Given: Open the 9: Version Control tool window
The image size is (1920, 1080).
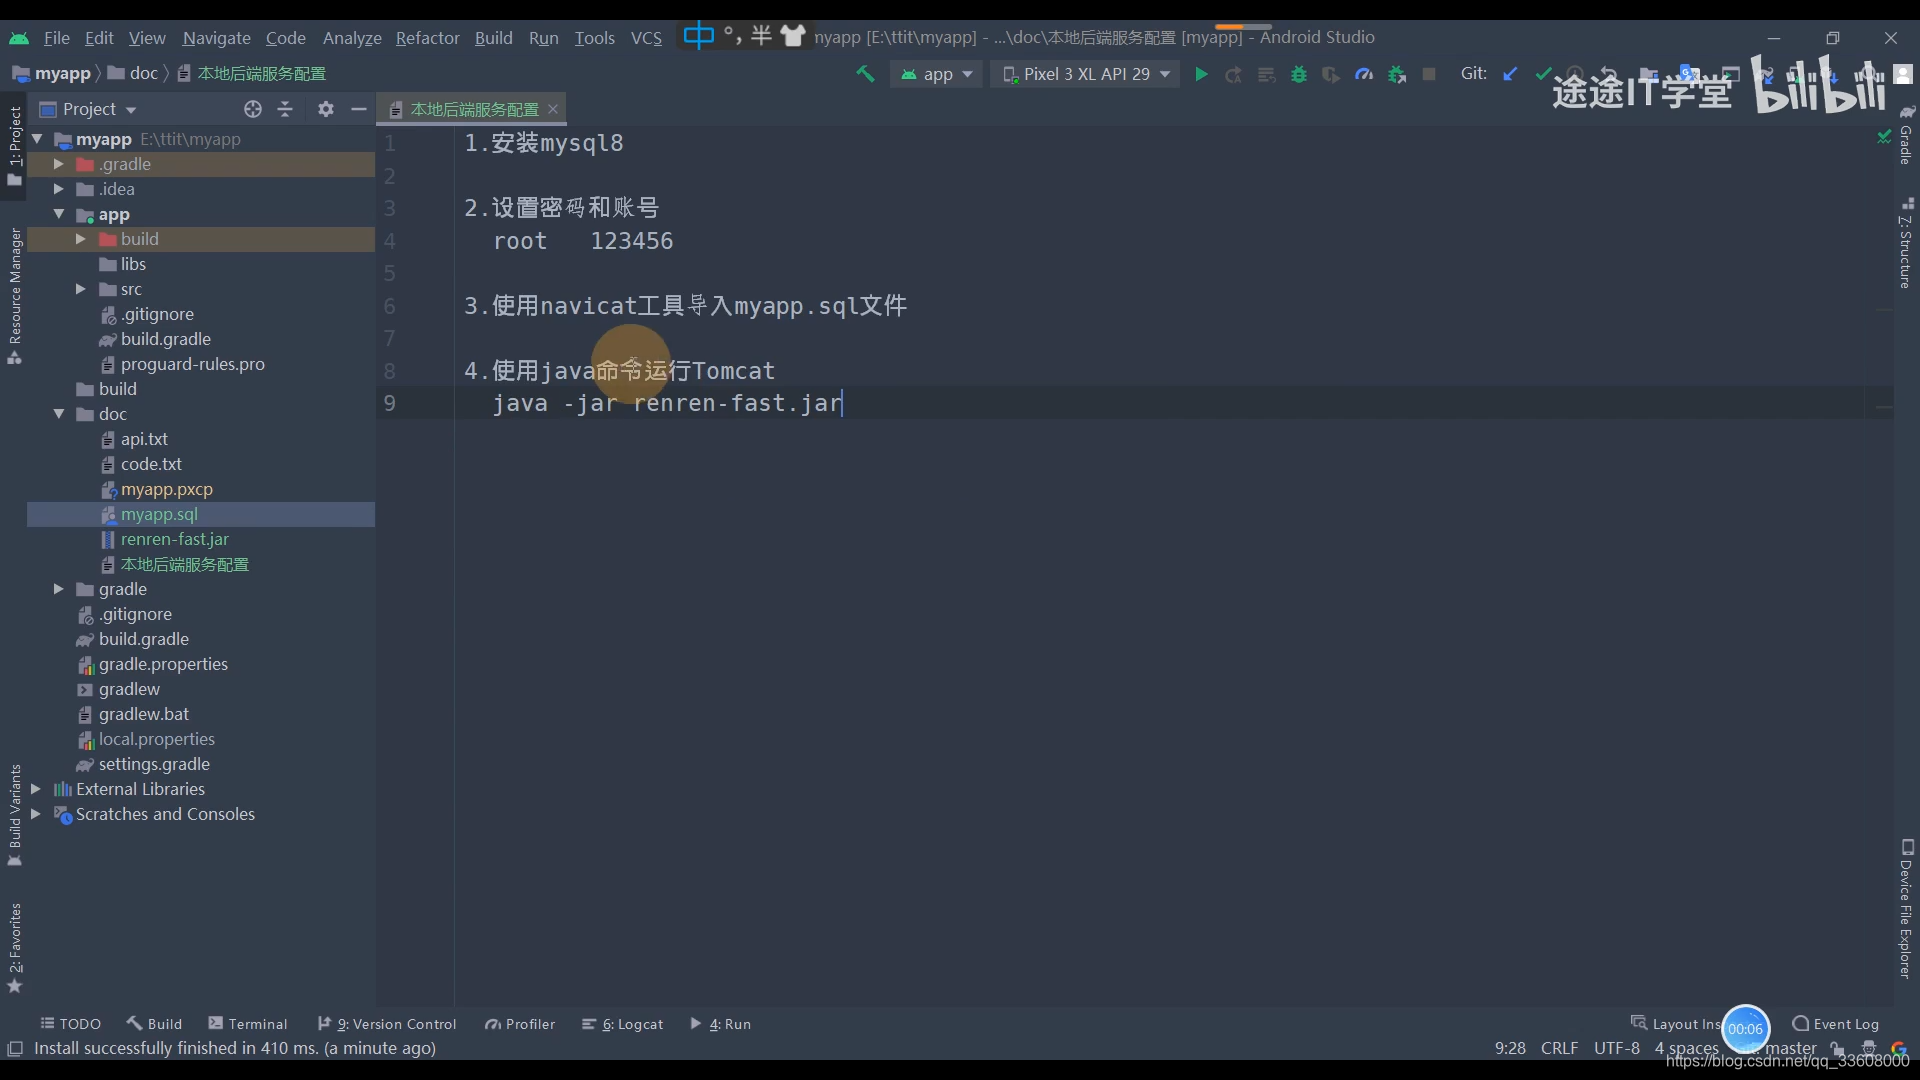Looking at the screenshot, I should tap(386, 1024).
